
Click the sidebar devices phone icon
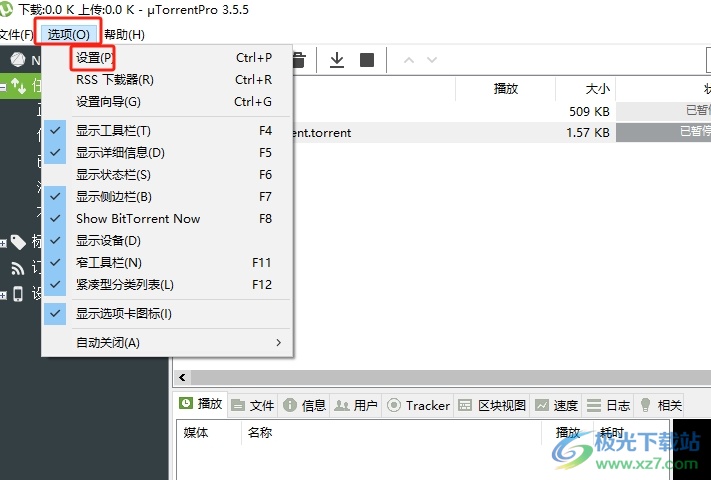(x=18, y=294)
